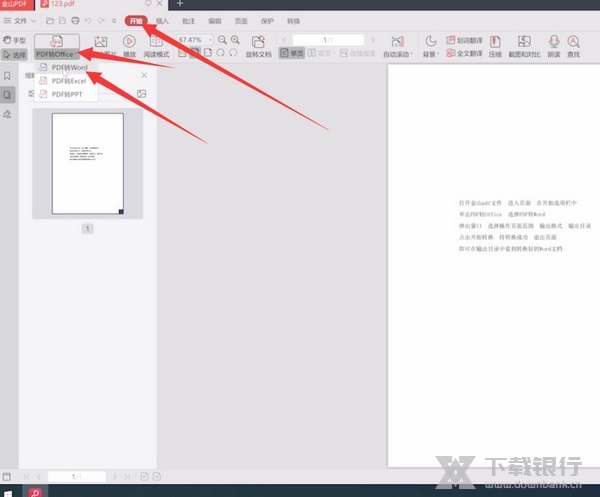Image resolution: width=600 pixels, height=497 pixels.
Task: Enable 单页 single page view
Action: click(293, 53)
